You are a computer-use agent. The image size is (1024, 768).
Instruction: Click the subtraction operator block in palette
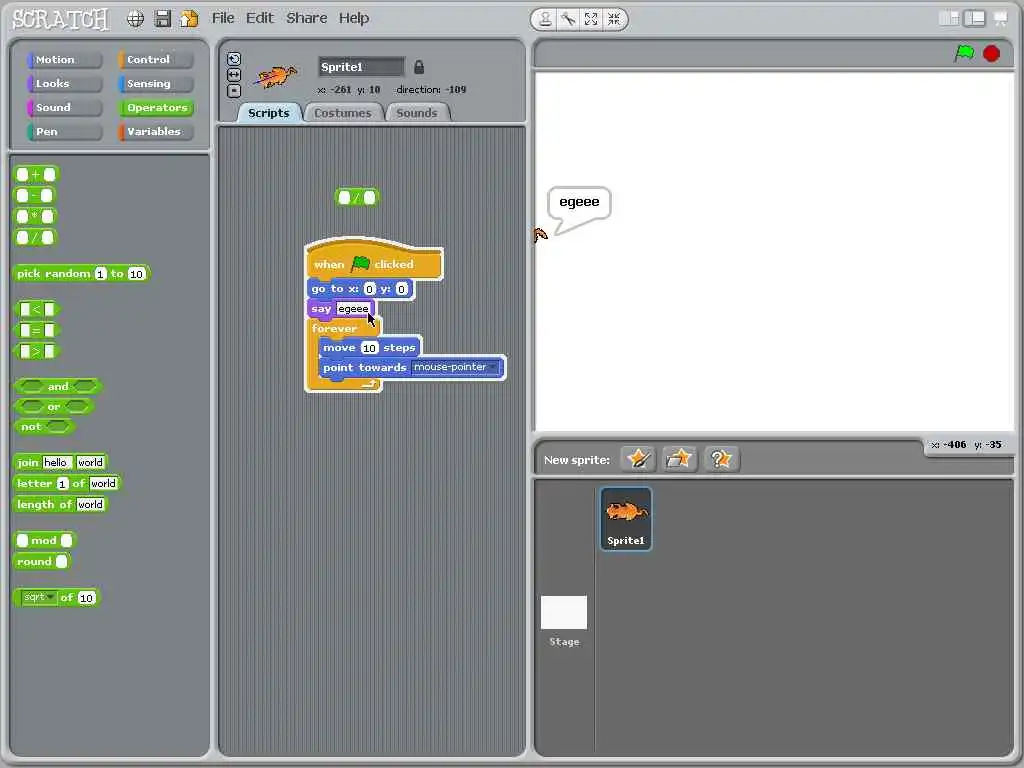(35, 195)
